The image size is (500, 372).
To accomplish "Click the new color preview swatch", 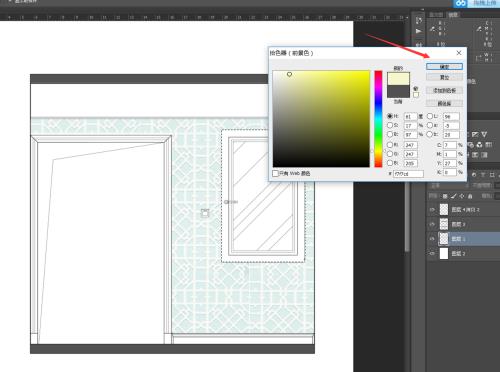I will (x=398, y=79).
